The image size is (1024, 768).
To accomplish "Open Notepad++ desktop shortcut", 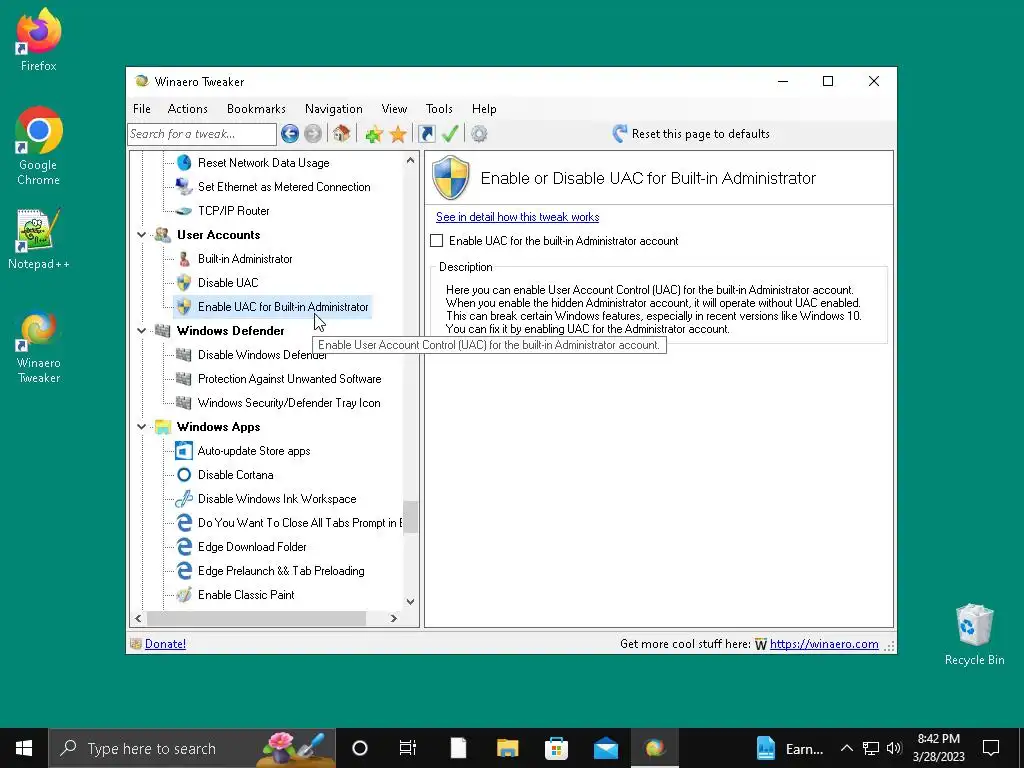I will [x=39, y=239].
